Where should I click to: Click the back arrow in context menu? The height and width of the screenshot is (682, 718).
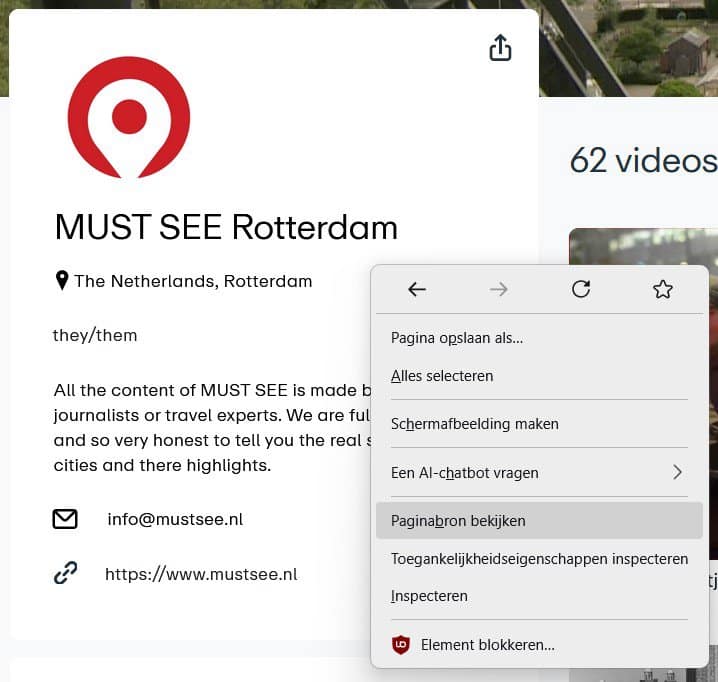417,289
